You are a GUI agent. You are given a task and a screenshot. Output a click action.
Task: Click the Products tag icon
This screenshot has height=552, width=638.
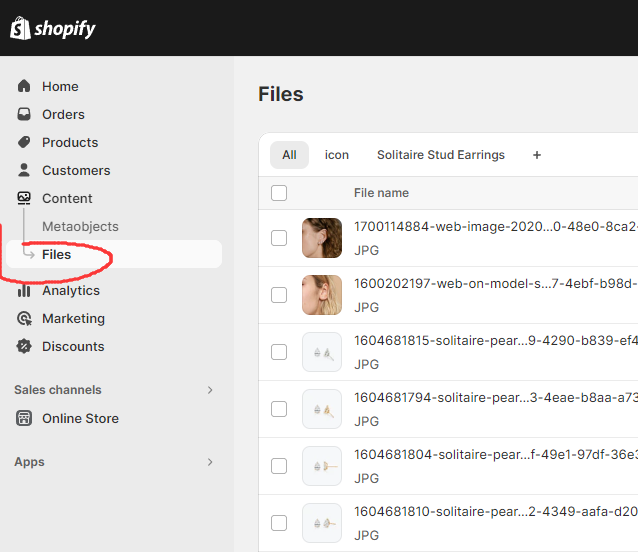[24, 142]
